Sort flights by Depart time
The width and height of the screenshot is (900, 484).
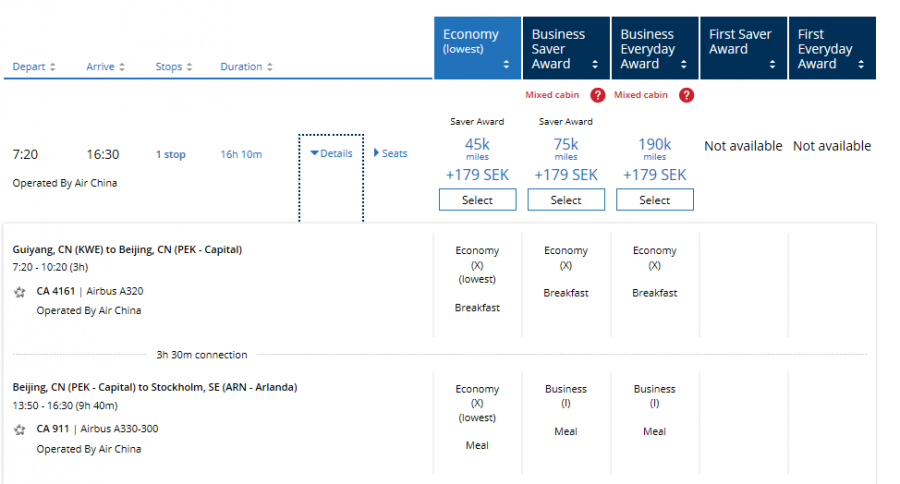34,67
